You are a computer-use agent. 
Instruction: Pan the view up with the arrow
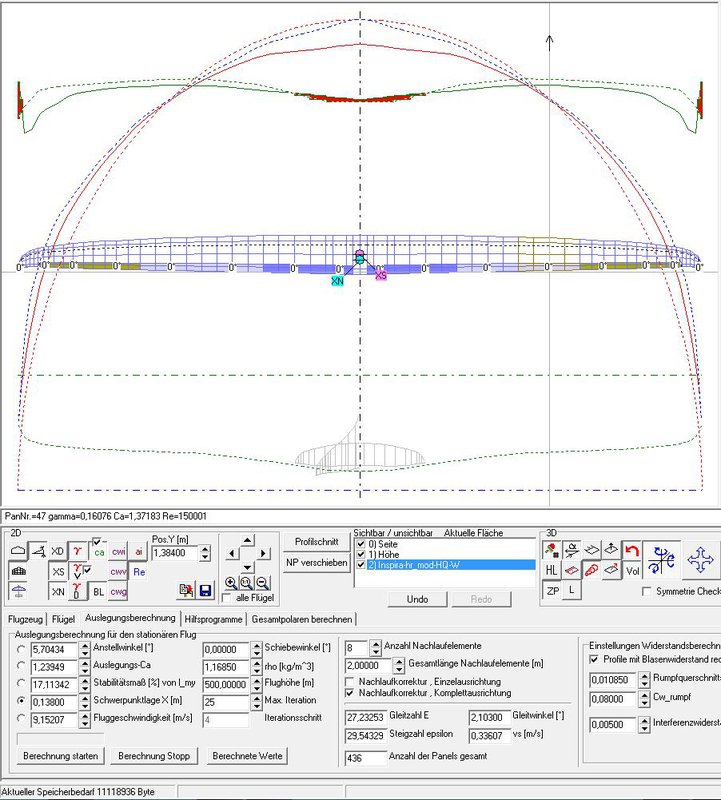[x=247, y=540]
